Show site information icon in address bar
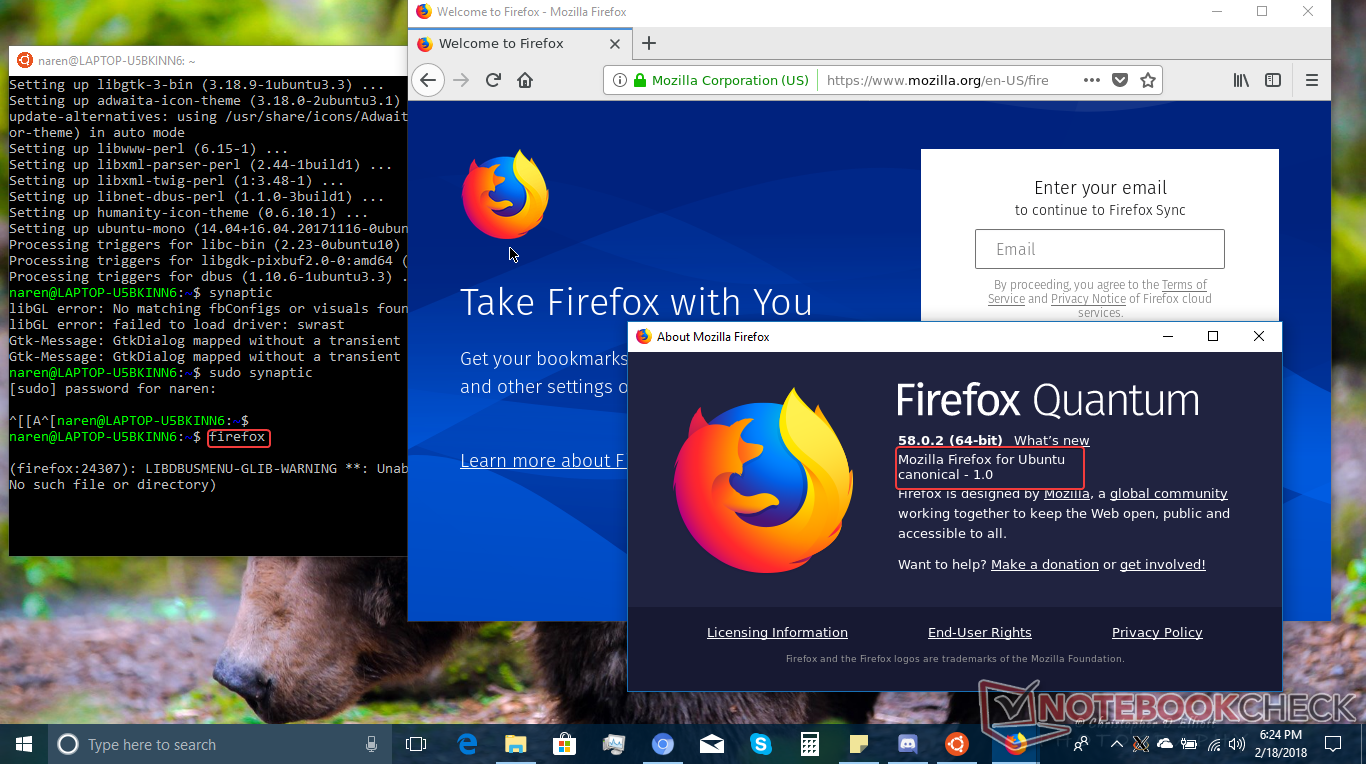Screen dimensions: 1366x764 click(620, 80)
